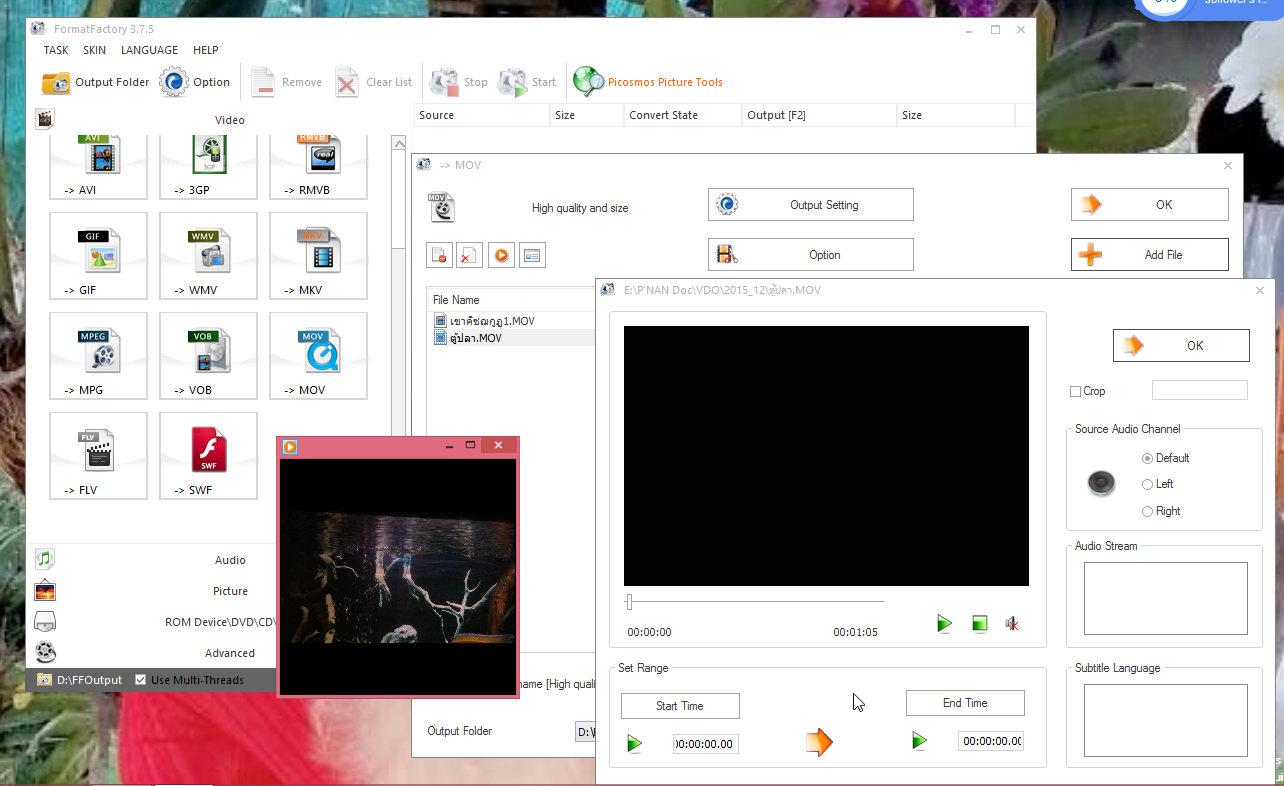Click the Source column header
Image resolution: width=1284 pixels, height=786 pixels.
[x=482, y=115]
